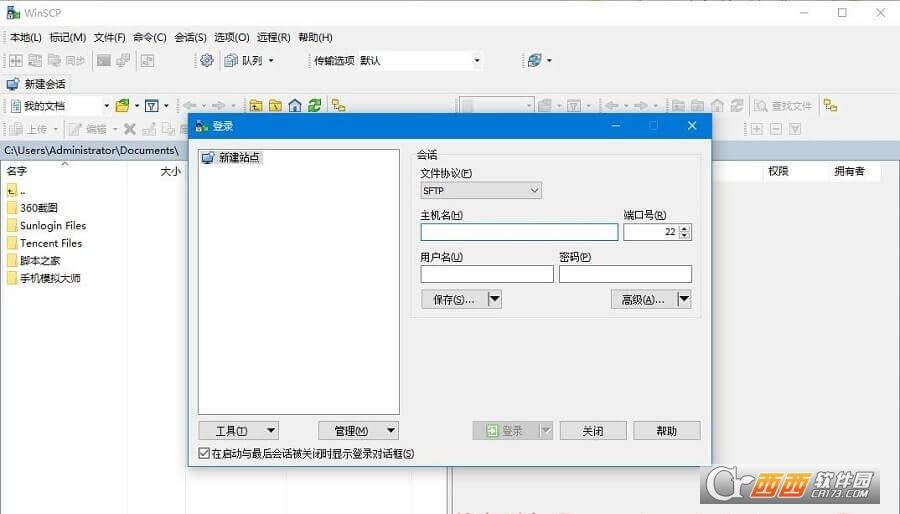Expand the Save button arrow
This screenshot has height=514, width=900.
(495, 299)
